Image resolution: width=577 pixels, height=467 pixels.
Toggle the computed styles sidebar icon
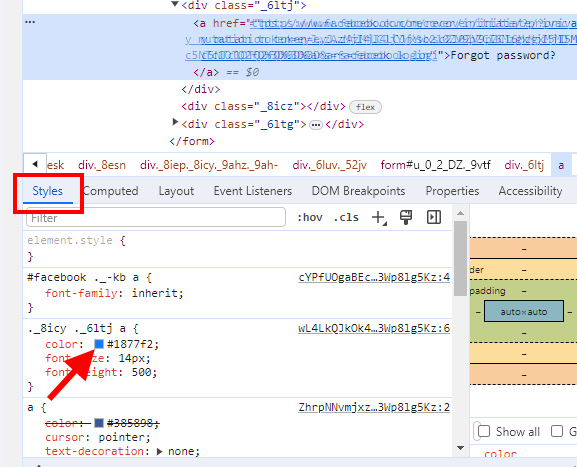434,217
